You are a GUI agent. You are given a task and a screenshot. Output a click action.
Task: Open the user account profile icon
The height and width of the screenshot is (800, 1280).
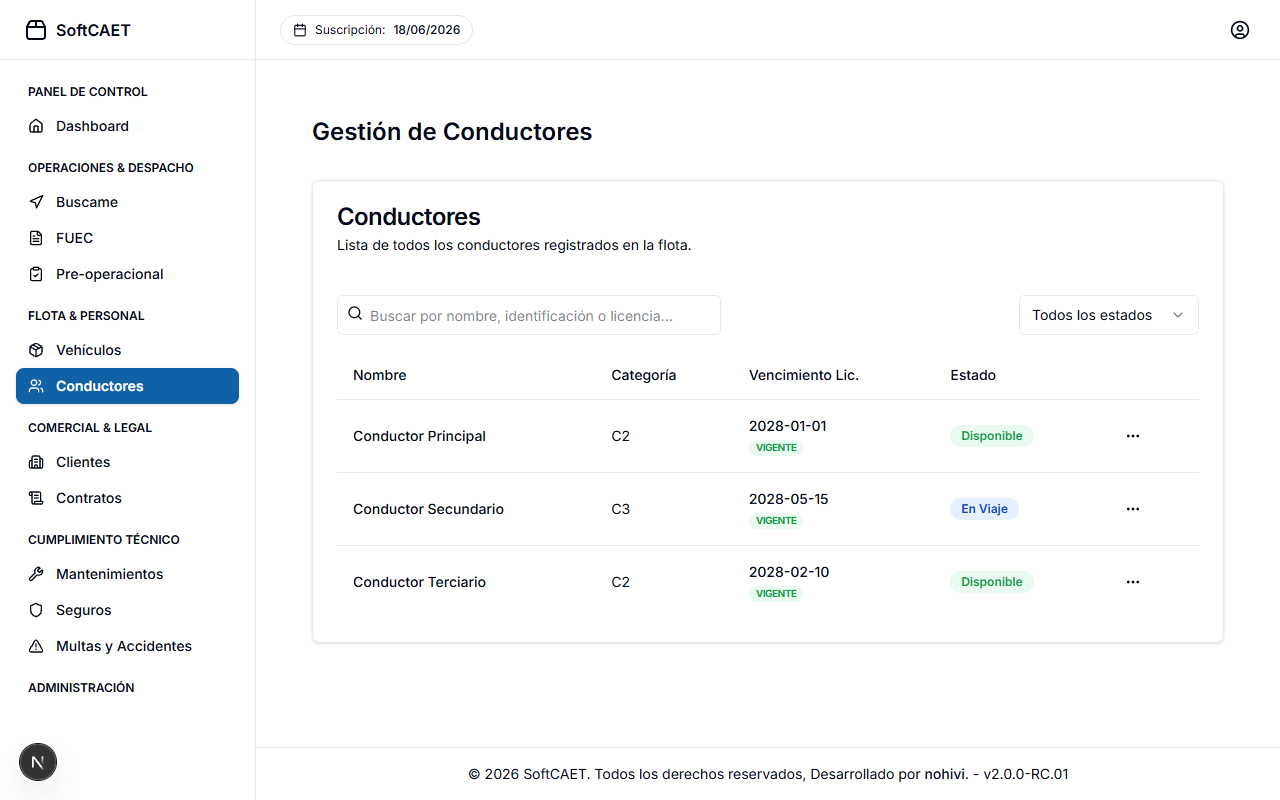click(1240, 30)
